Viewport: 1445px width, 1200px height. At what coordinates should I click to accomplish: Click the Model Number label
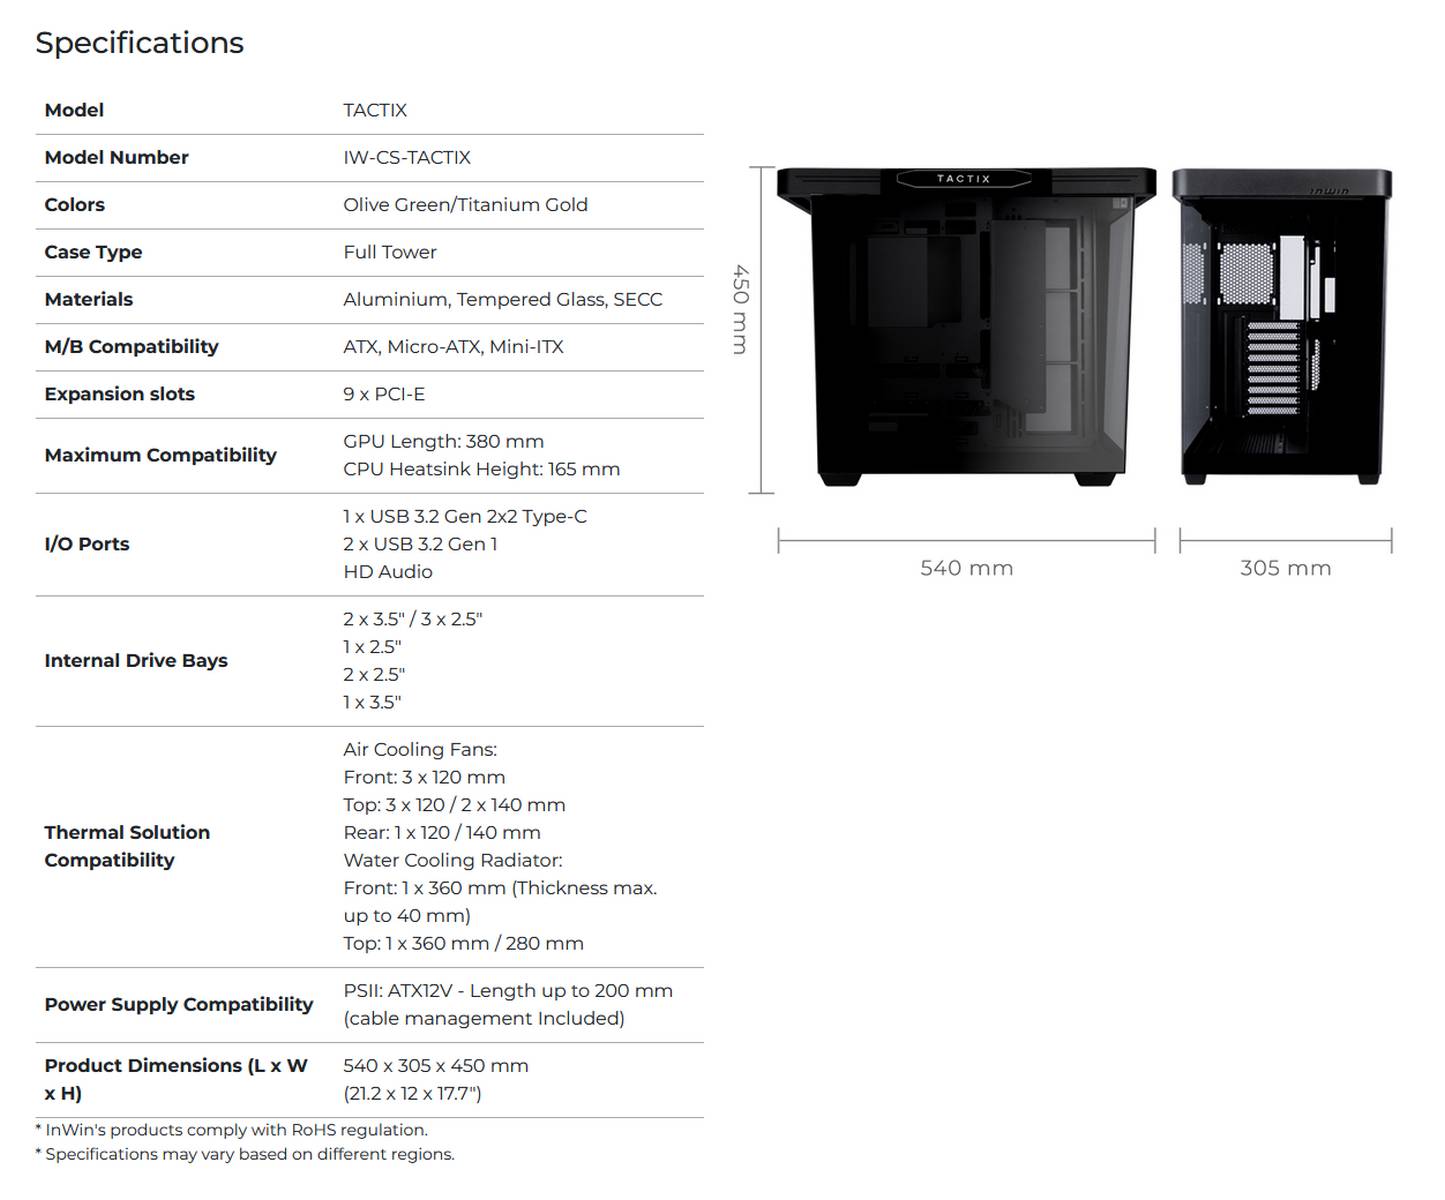pos(116,157)
